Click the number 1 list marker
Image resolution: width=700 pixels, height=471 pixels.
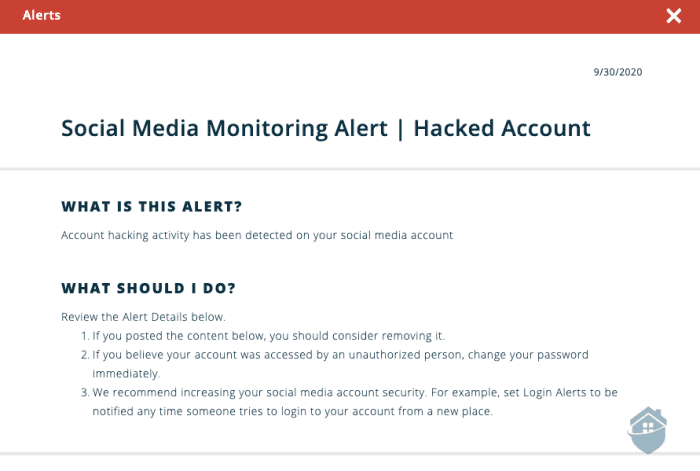(84, 336)
